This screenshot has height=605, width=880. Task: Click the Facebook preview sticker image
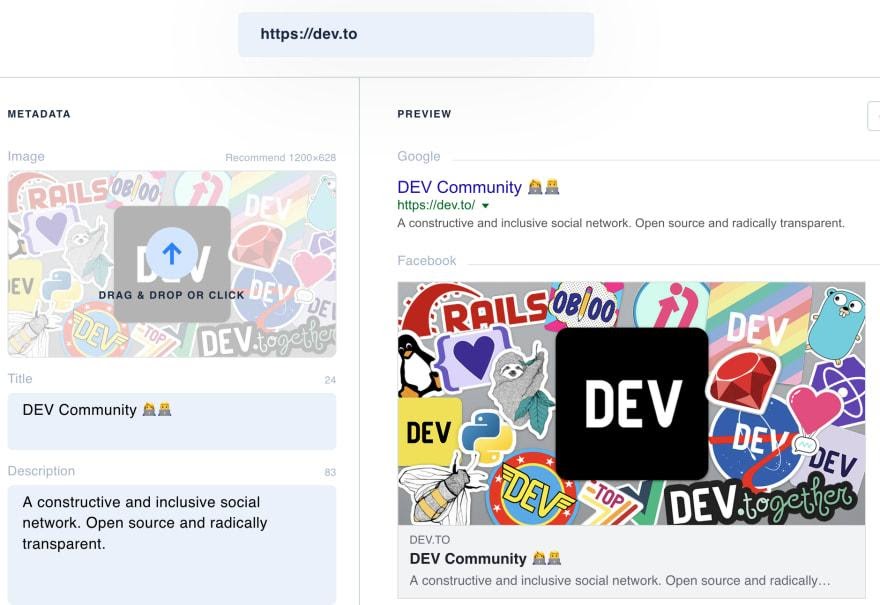pos(631,404)
